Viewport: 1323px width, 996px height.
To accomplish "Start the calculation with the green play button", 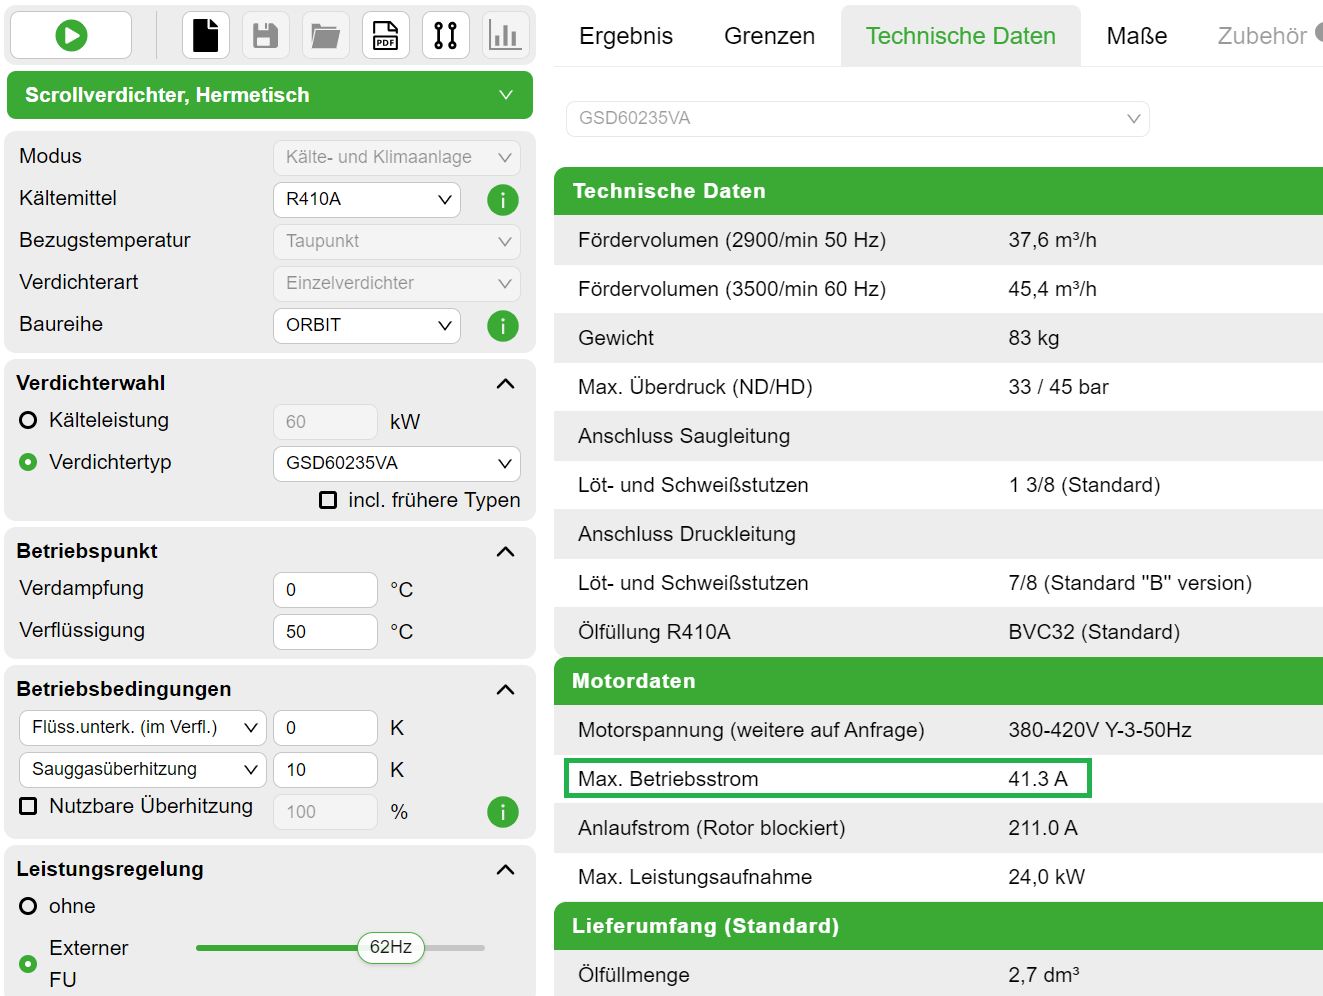I will (x=70, y=34).
